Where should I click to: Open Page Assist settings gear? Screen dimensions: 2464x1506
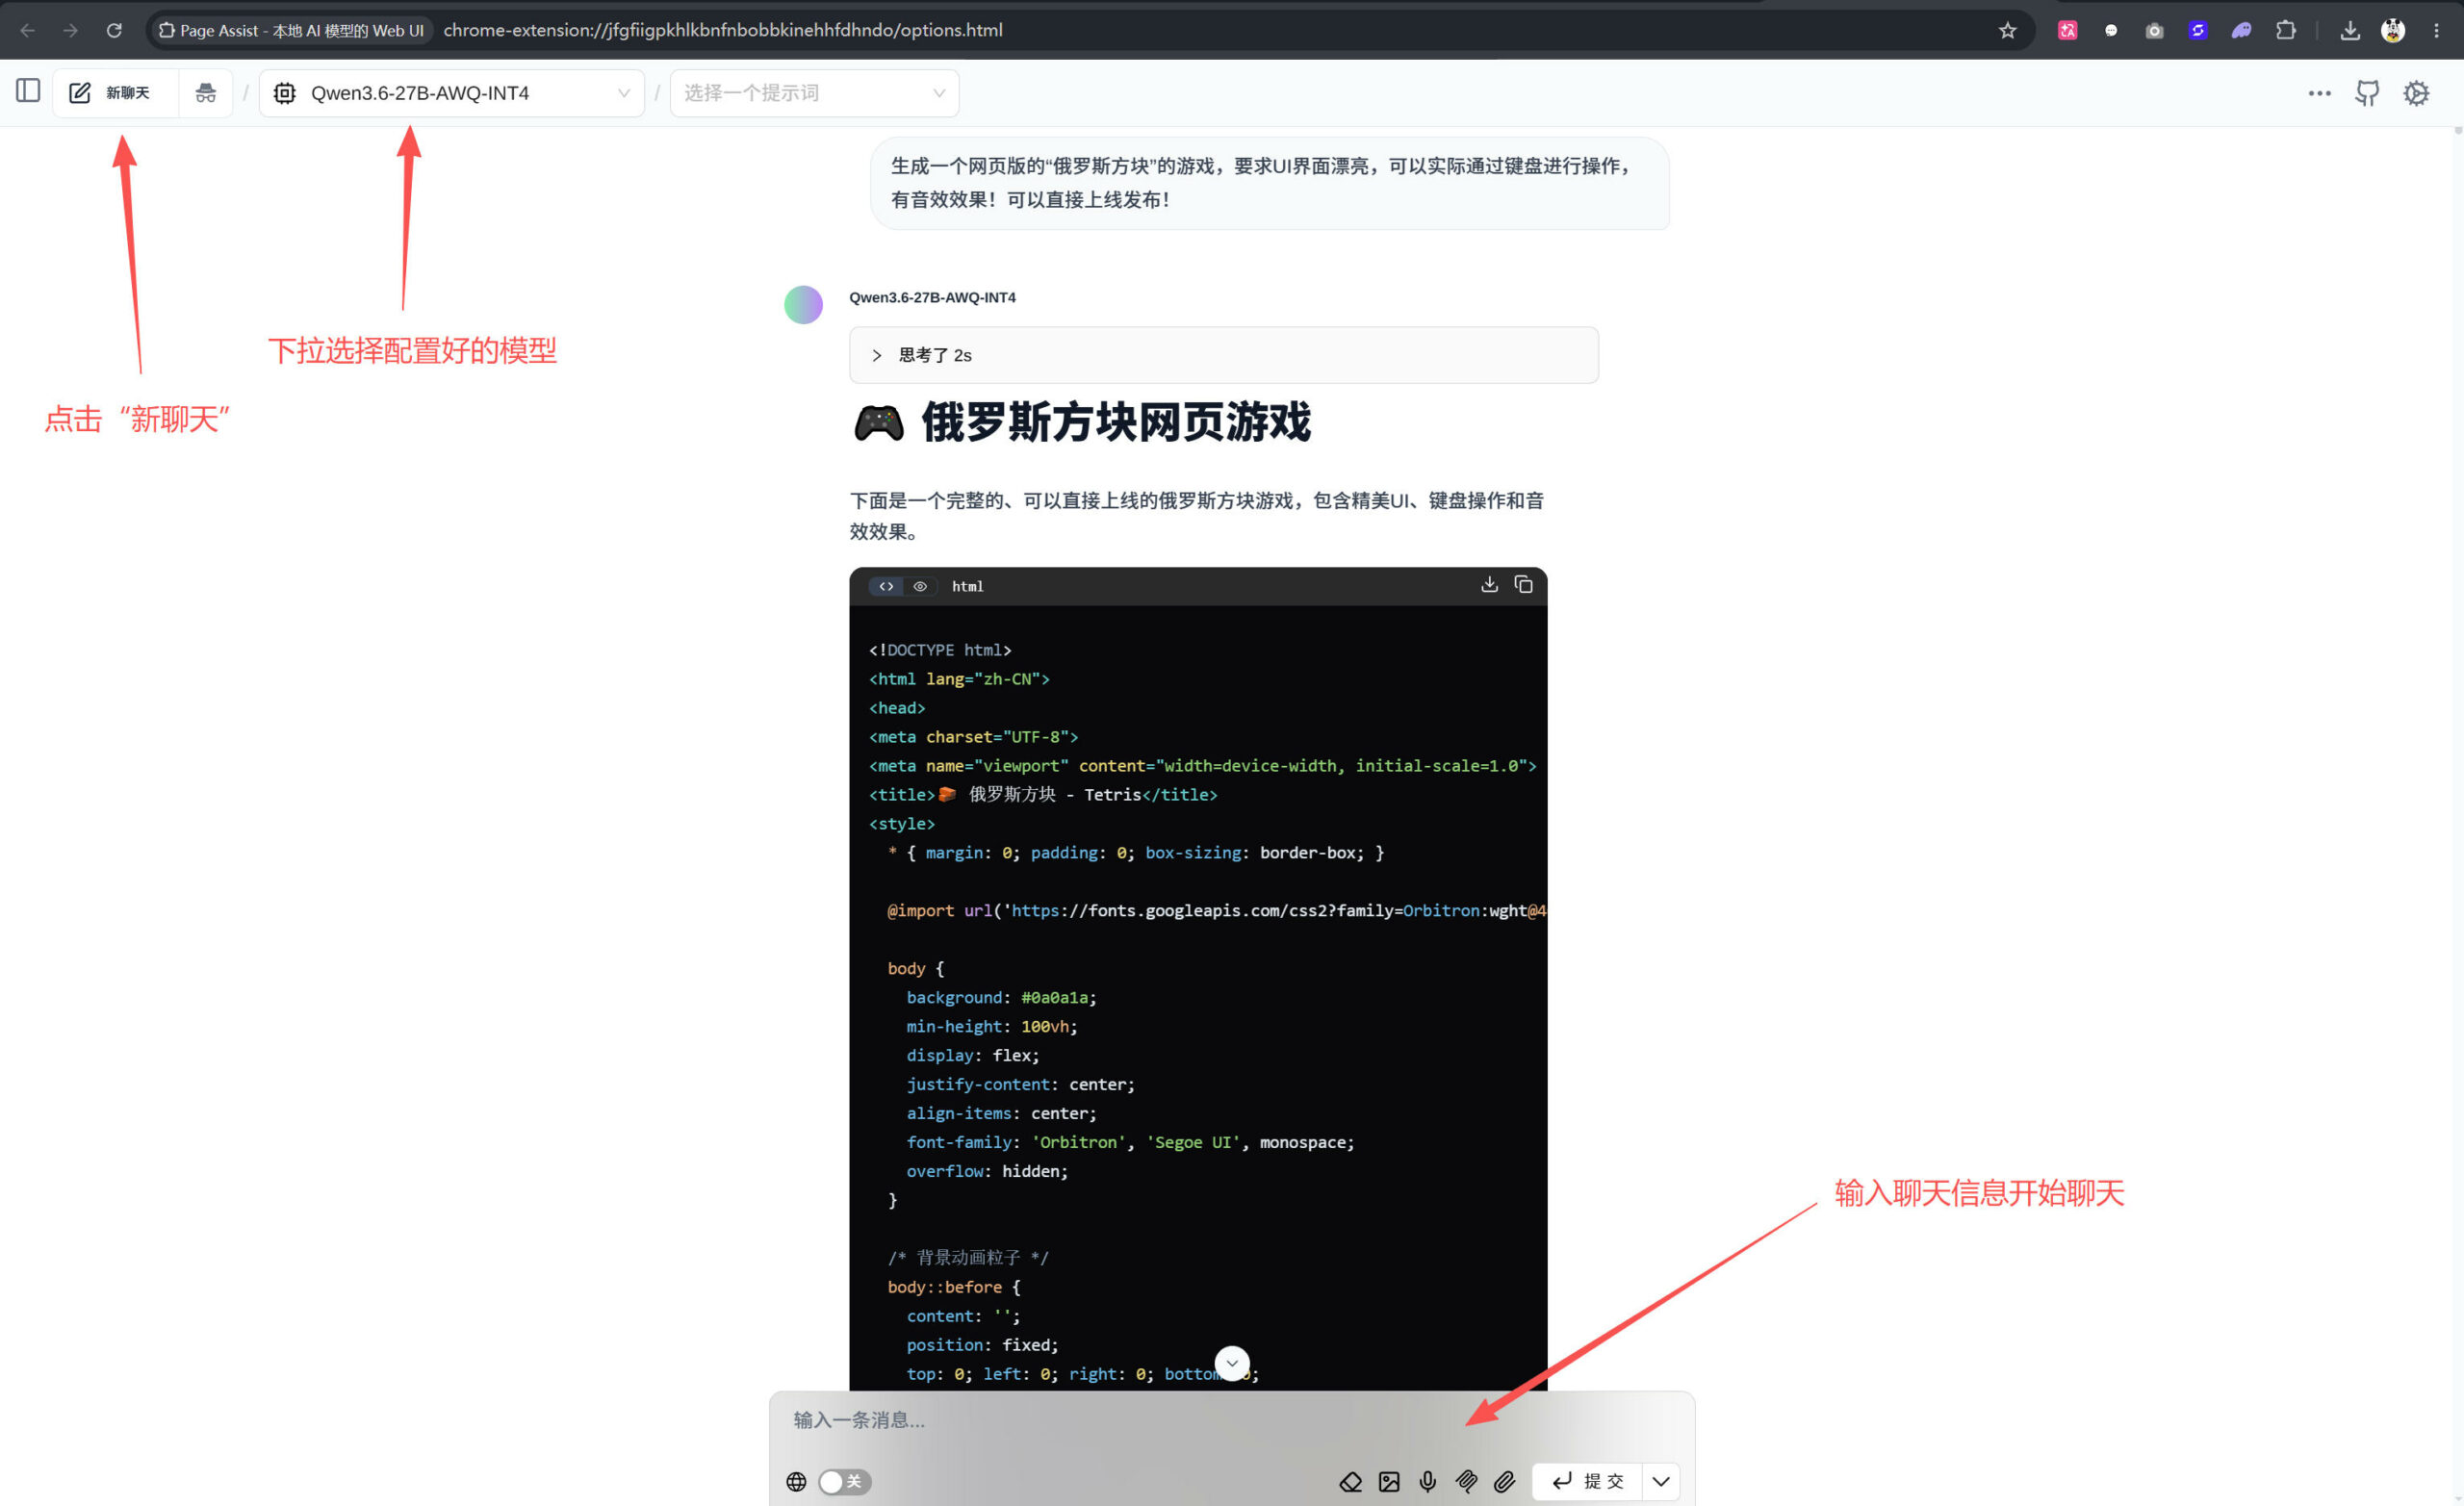point(2416,93)
